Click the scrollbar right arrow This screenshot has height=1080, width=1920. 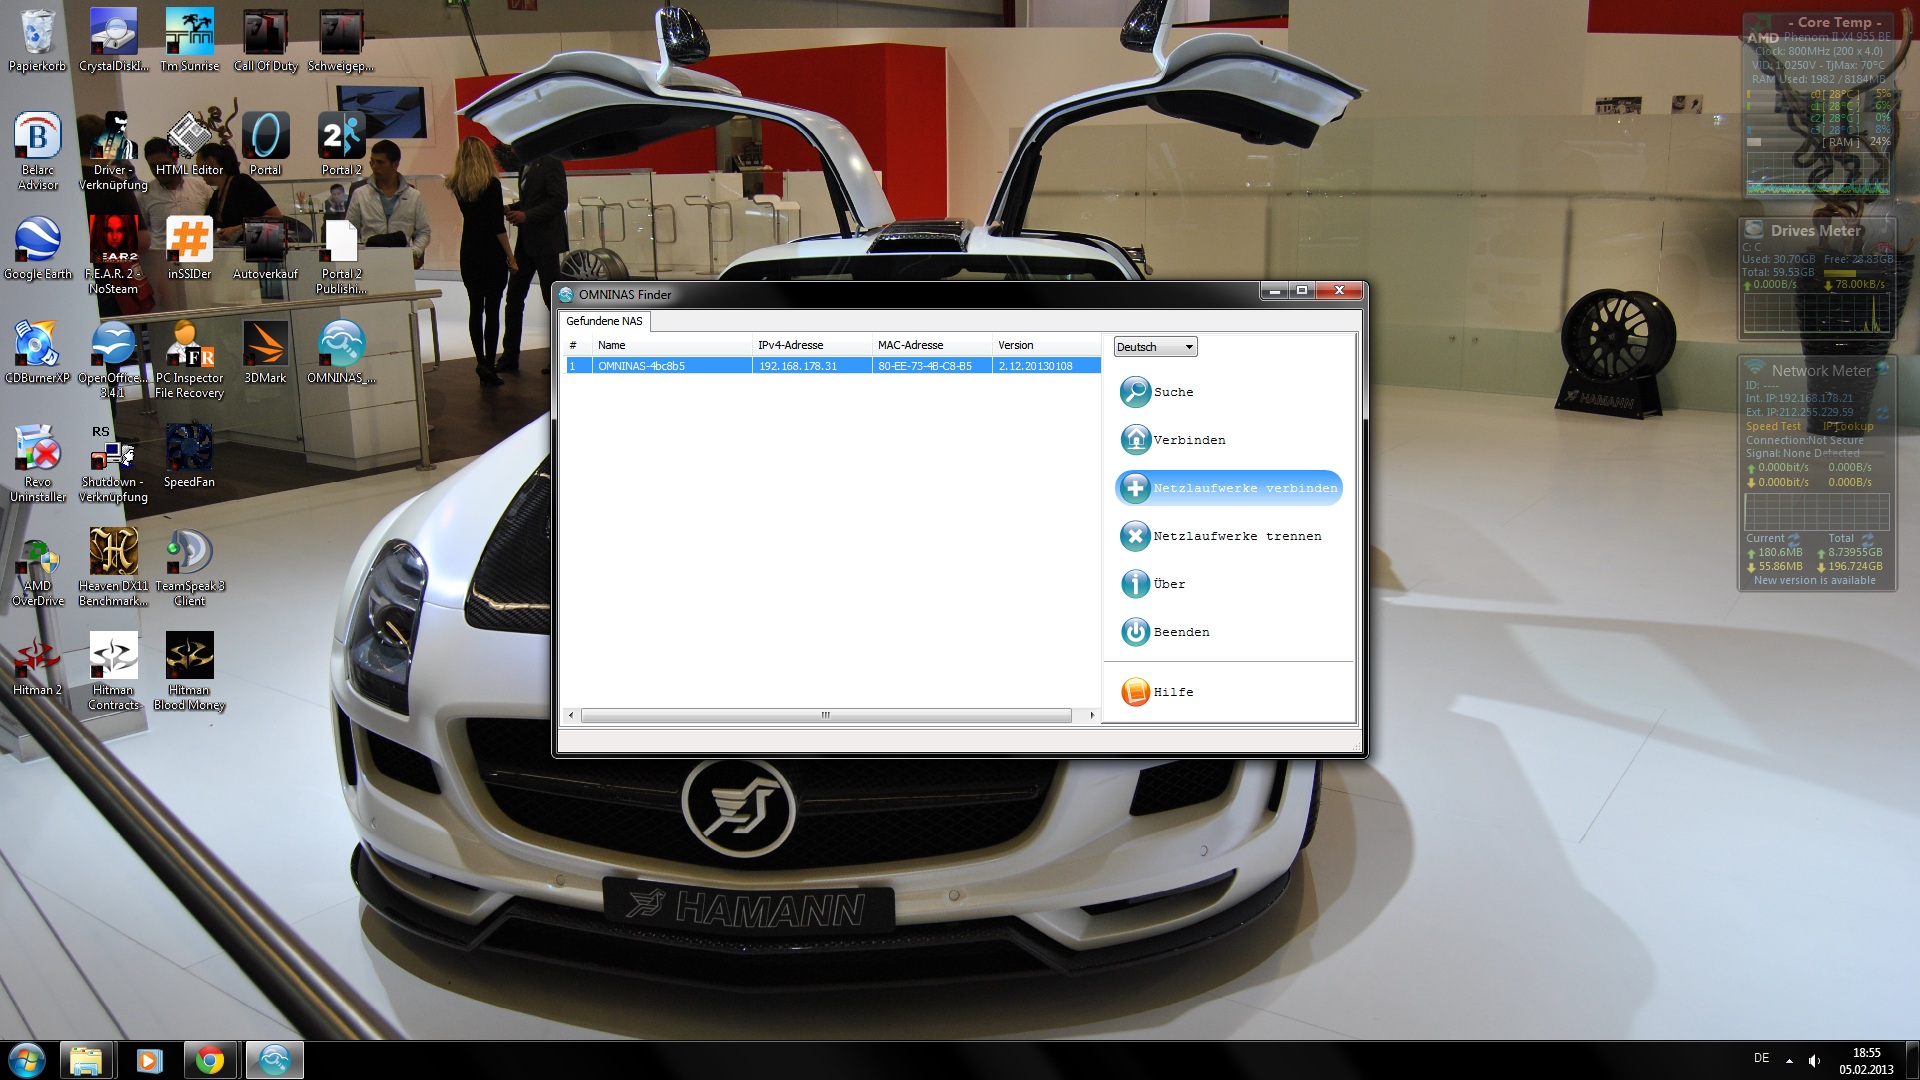click(1091, 715)
